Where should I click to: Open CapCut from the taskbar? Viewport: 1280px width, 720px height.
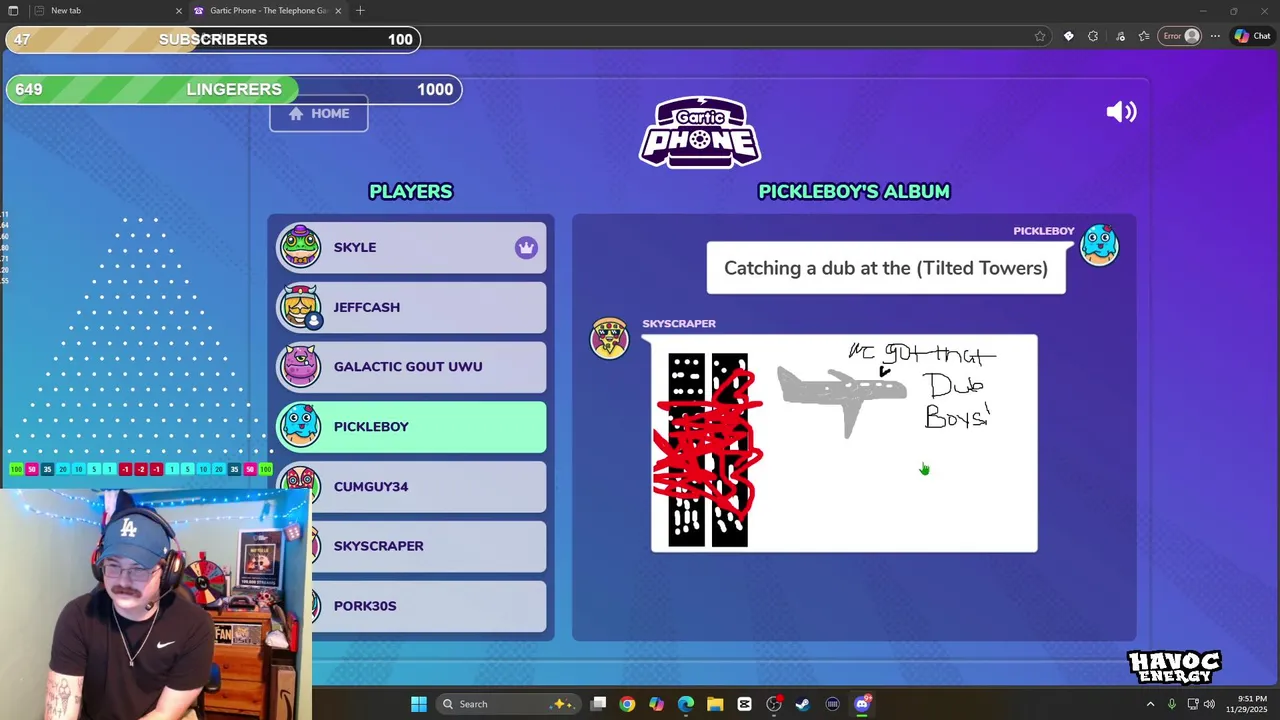point(744,704)
